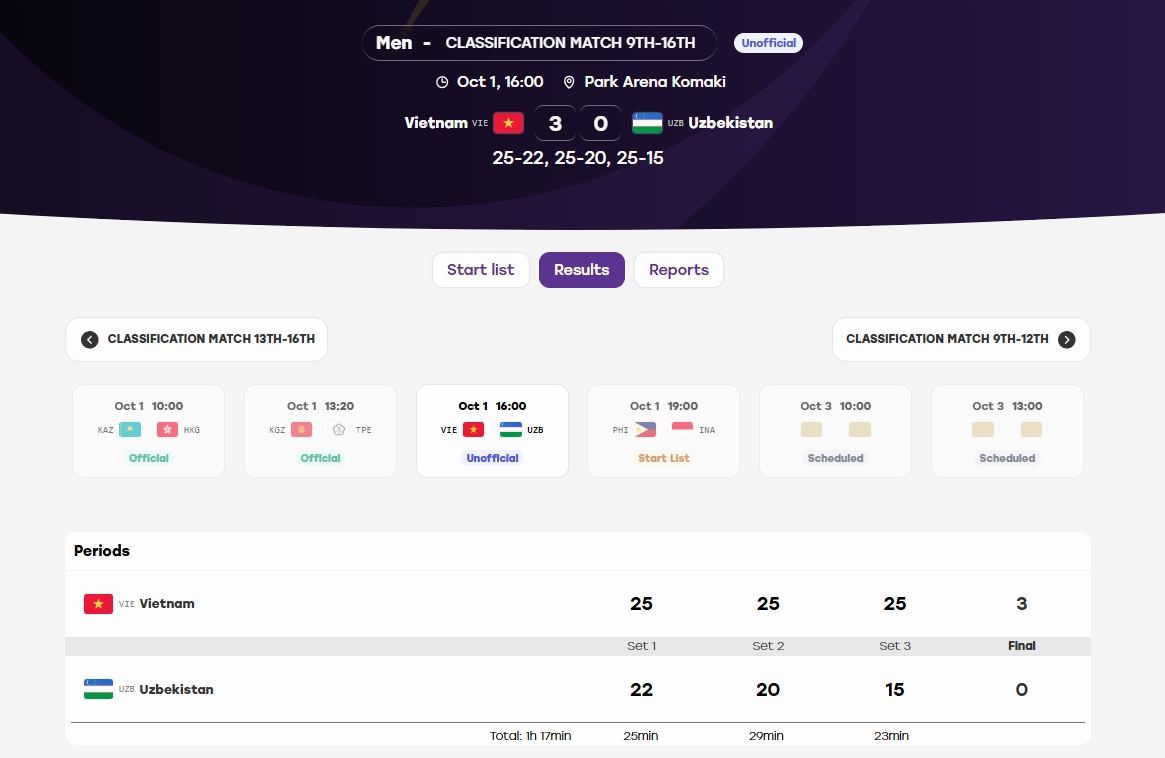
Task: Click the Start List status on PHI-INA card
Action: 663,458
